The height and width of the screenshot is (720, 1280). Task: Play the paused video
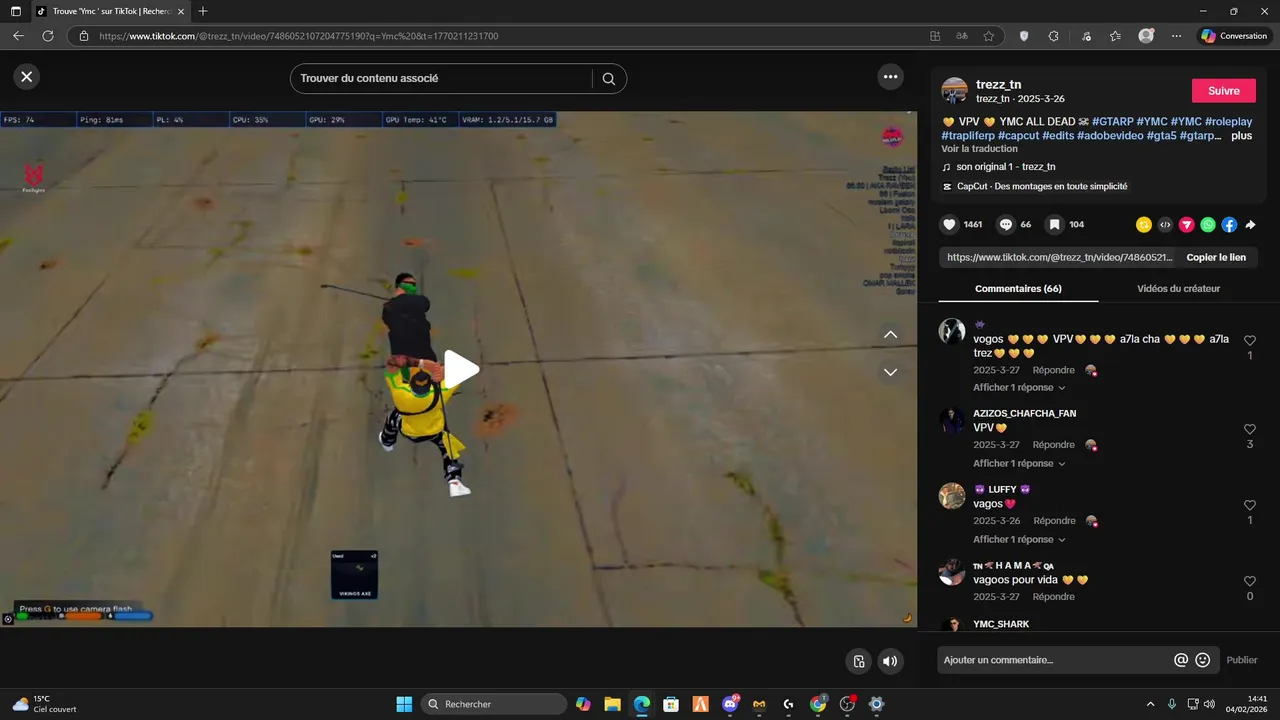[460, 369]
